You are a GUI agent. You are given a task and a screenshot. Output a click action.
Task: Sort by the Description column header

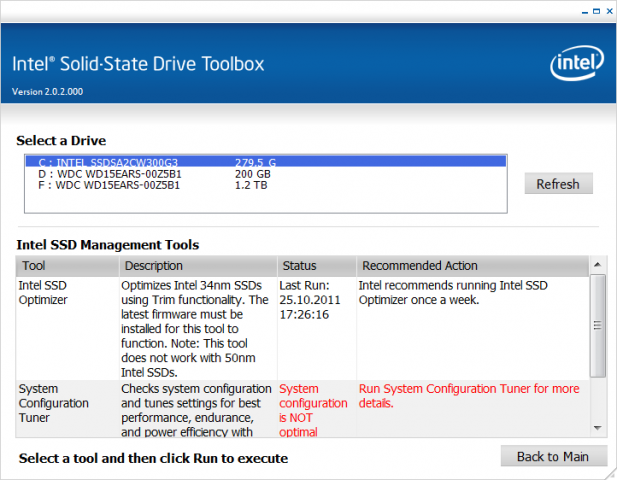[197, 266]
